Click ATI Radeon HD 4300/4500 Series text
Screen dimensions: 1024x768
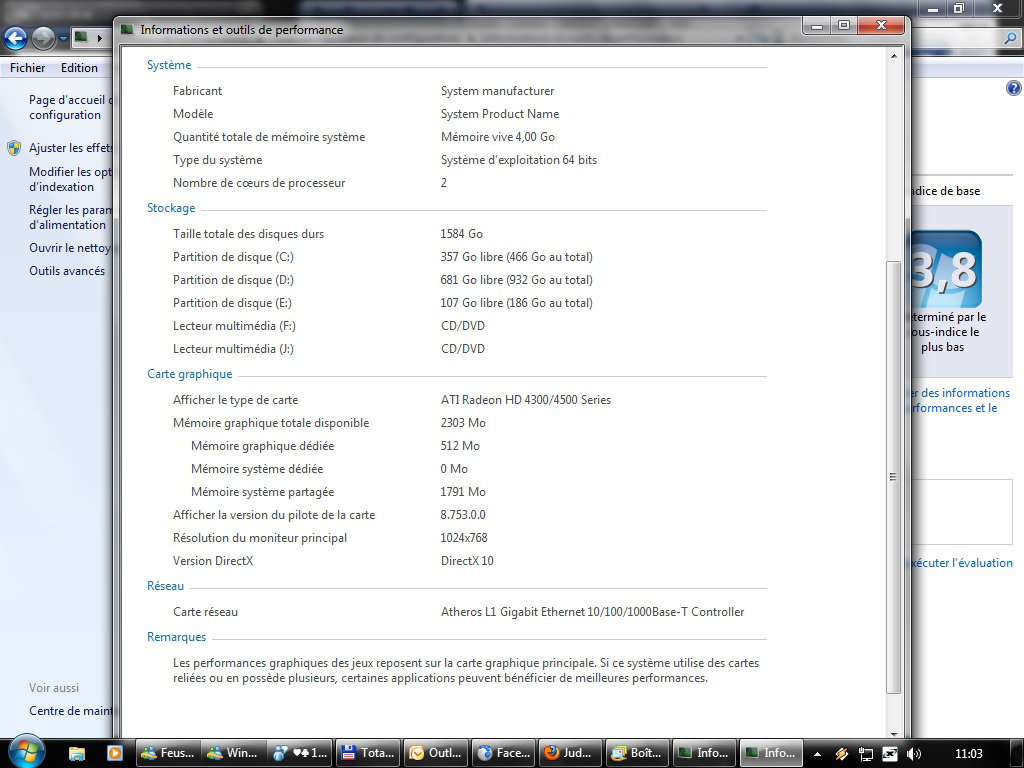526,400
